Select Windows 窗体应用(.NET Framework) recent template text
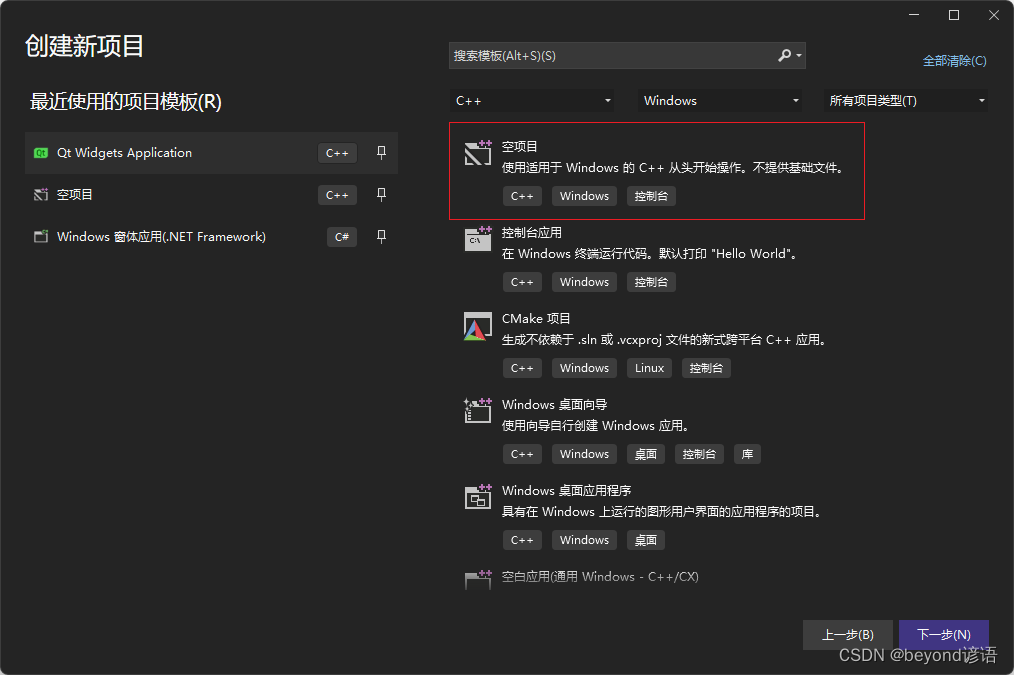This screenshot has height=675, width=1014. coord(161,237)
